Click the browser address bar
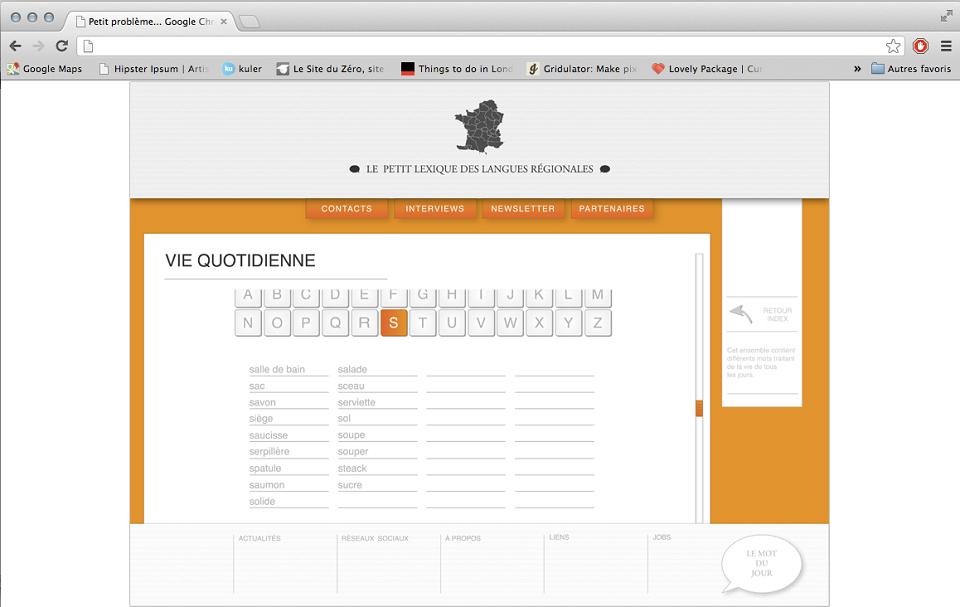Viewport: 960px width, 607px height. pos(481,46)
